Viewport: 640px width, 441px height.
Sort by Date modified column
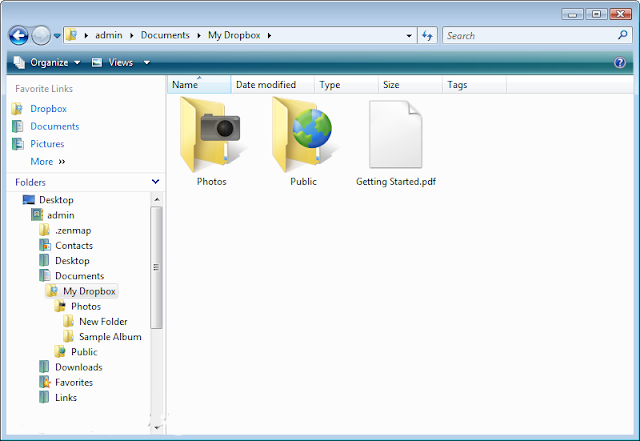pos(273,85)
